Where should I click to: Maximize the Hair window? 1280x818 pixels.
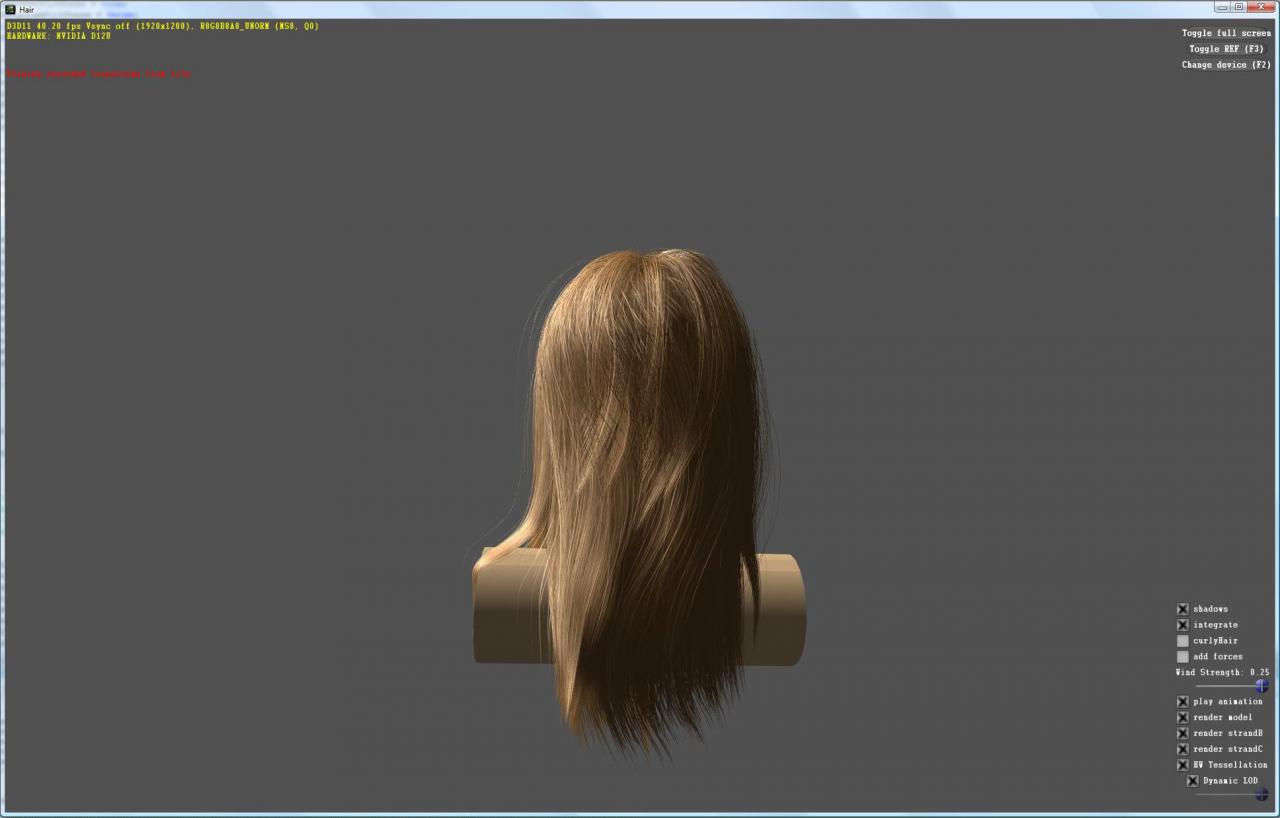click(x=1238, y=7)
